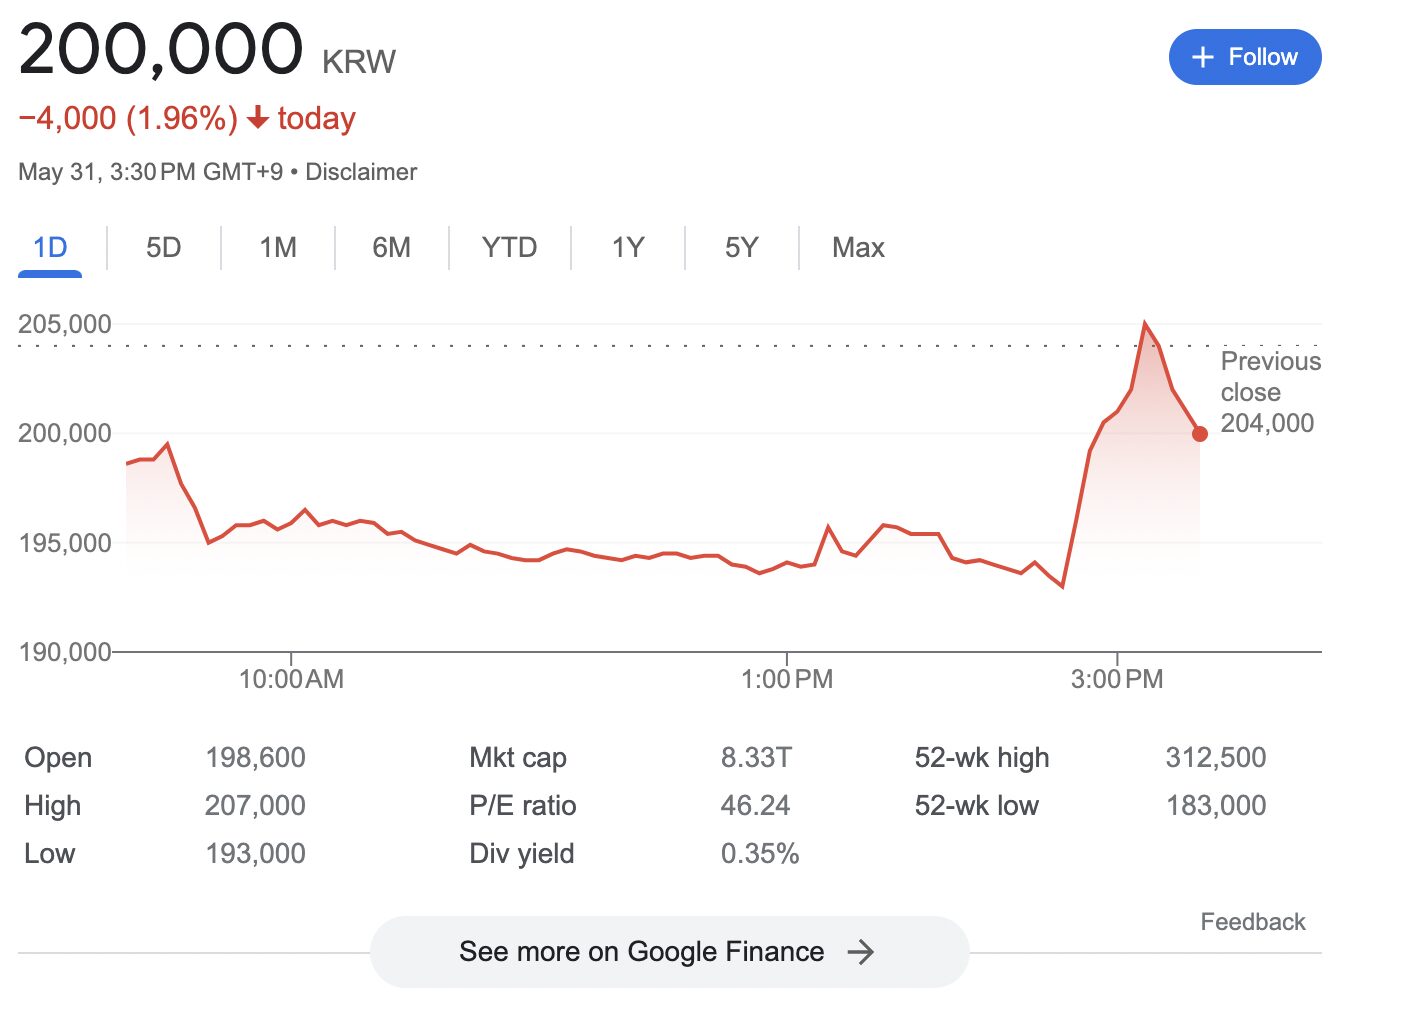Click the chart peak near 3:00 PM
Image resolution: width=1416 pixels, height=1012 pixels.
pyautogui.click(x=1145, y=324)
